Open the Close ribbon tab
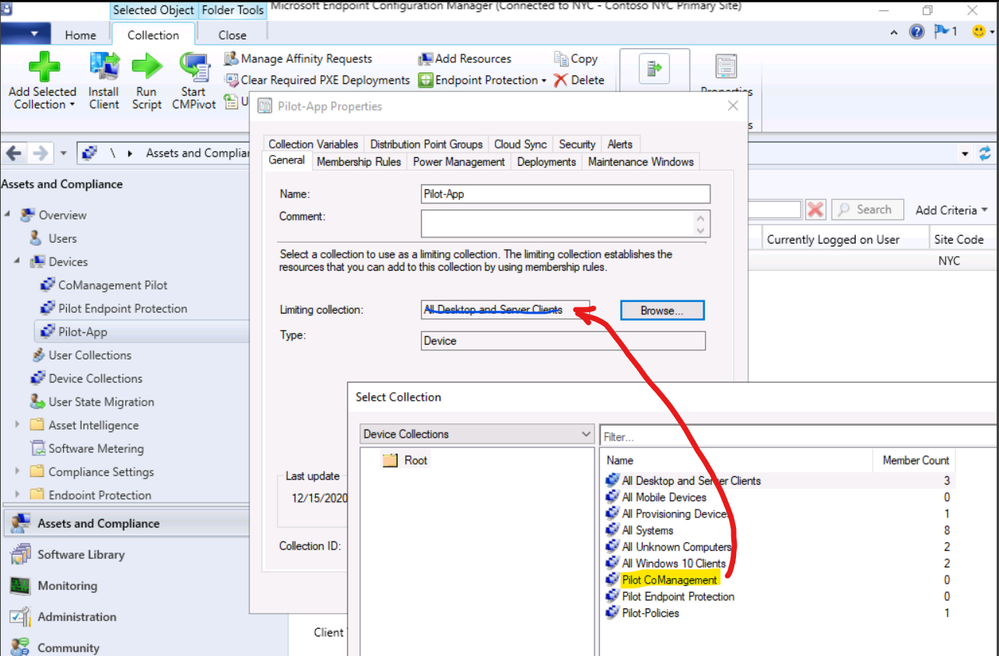 click(x=232, y=36)
